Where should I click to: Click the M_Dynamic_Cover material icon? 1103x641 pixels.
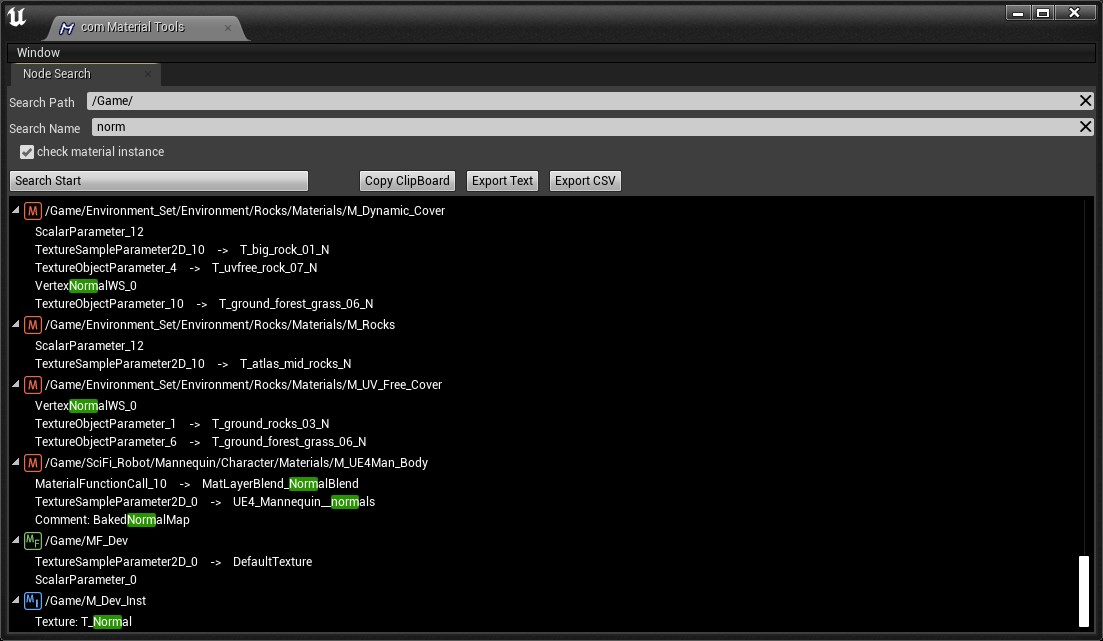[33, 211]
